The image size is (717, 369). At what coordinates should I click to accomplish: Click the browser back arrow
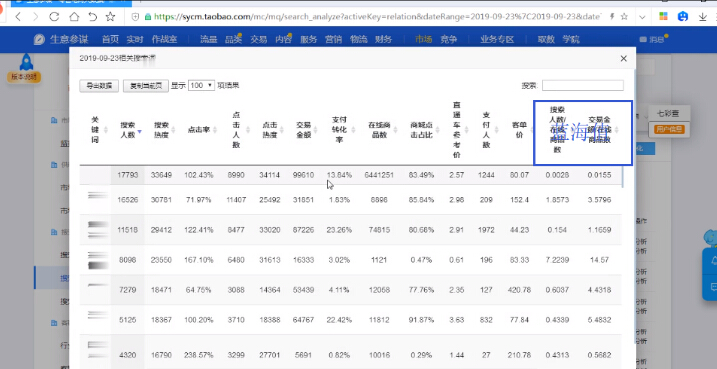18,17
